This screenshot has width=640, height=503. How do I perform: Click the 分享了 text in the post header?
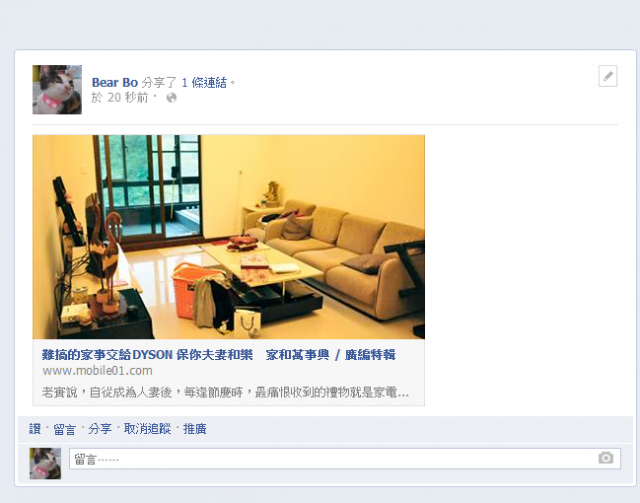[159, 82]
